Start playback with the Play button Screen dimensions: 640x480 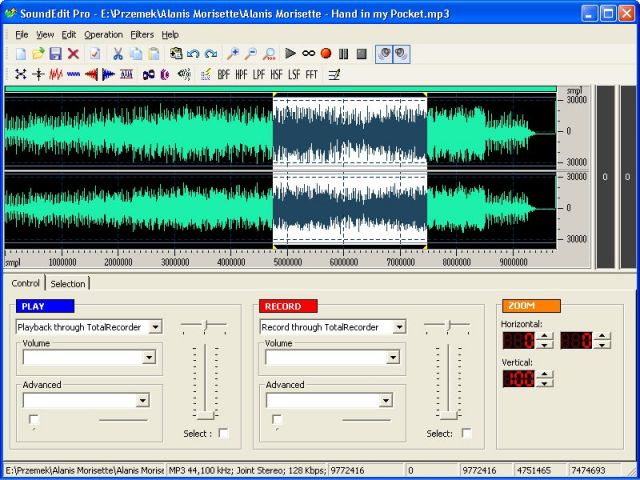coord(290,53)
